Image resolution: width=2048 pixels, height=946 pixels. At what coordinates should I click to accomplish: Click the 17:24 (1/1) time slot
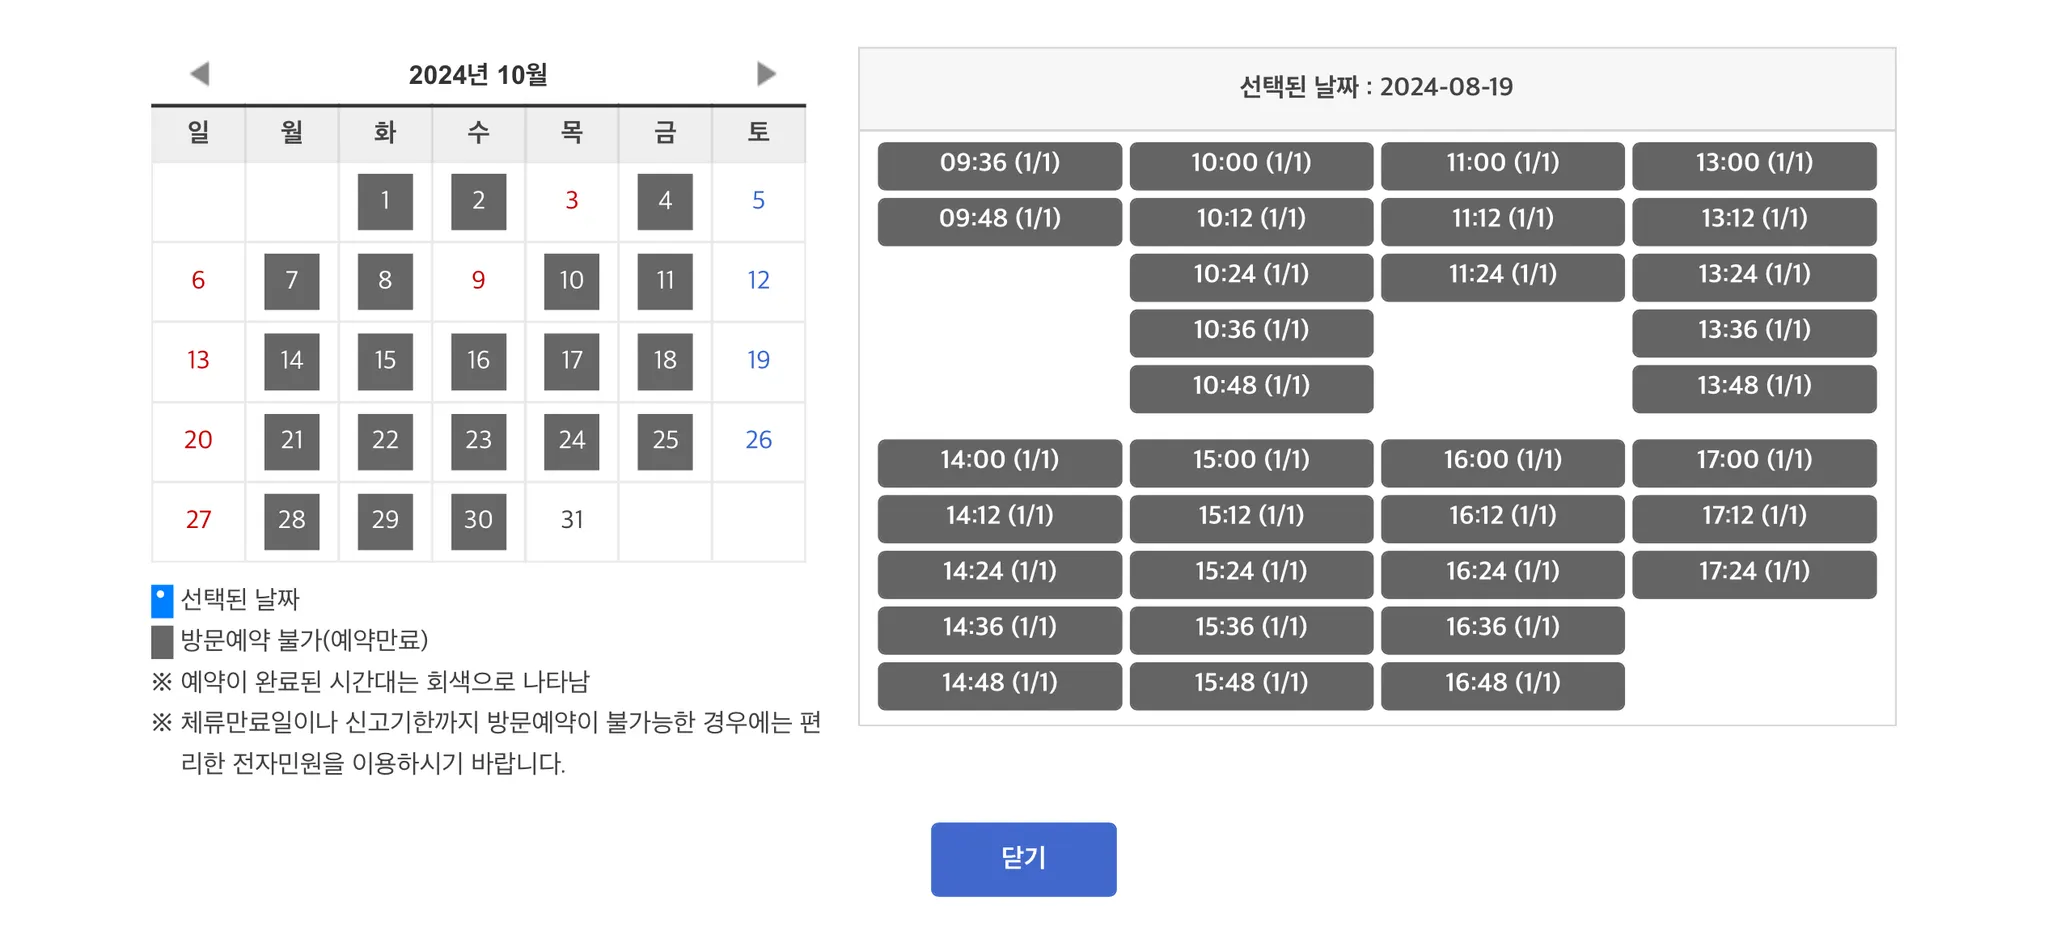coord(1753,574)
